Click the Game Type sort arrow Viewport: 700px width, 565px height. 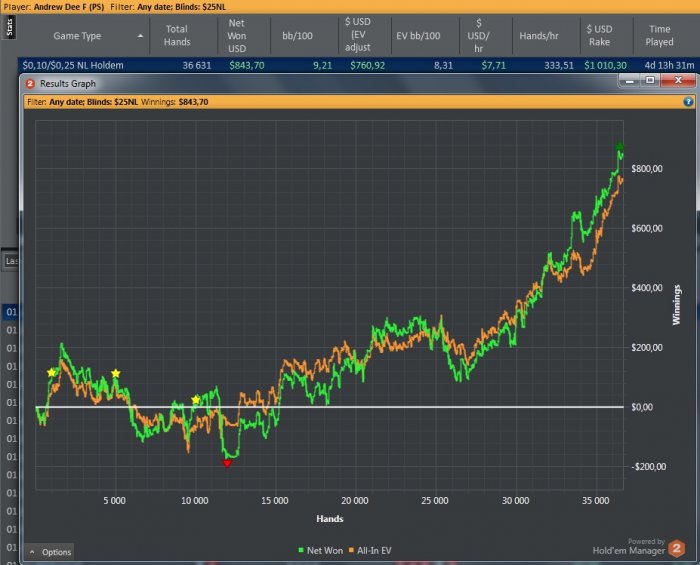tap(140, 35)
